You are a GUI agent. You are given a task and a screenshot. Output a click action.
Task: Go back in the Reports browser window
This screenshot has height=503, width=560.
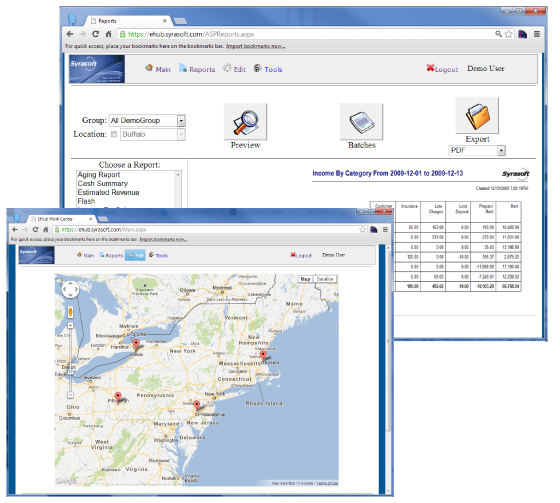[70, 34]
